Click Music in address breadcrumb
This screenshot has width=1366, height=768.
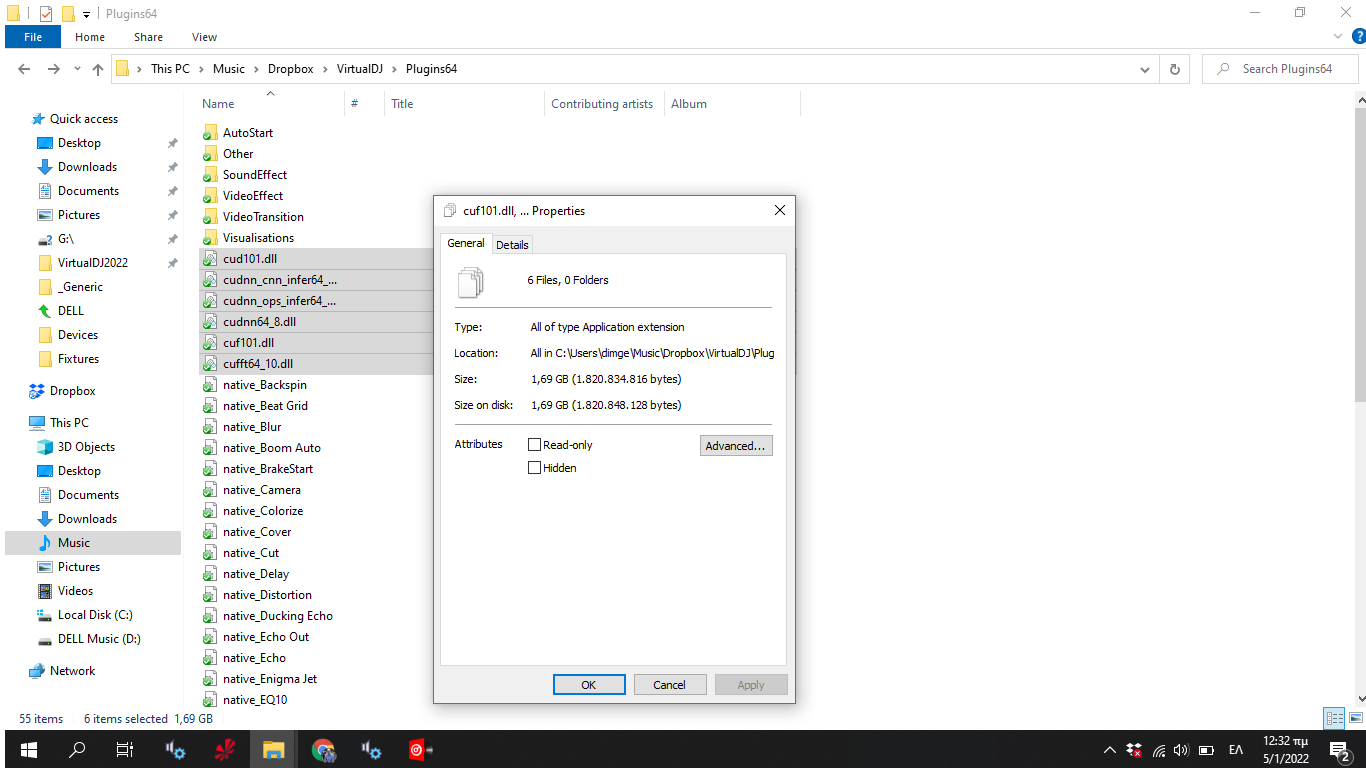pyautogui.click(x=229, y=69)
